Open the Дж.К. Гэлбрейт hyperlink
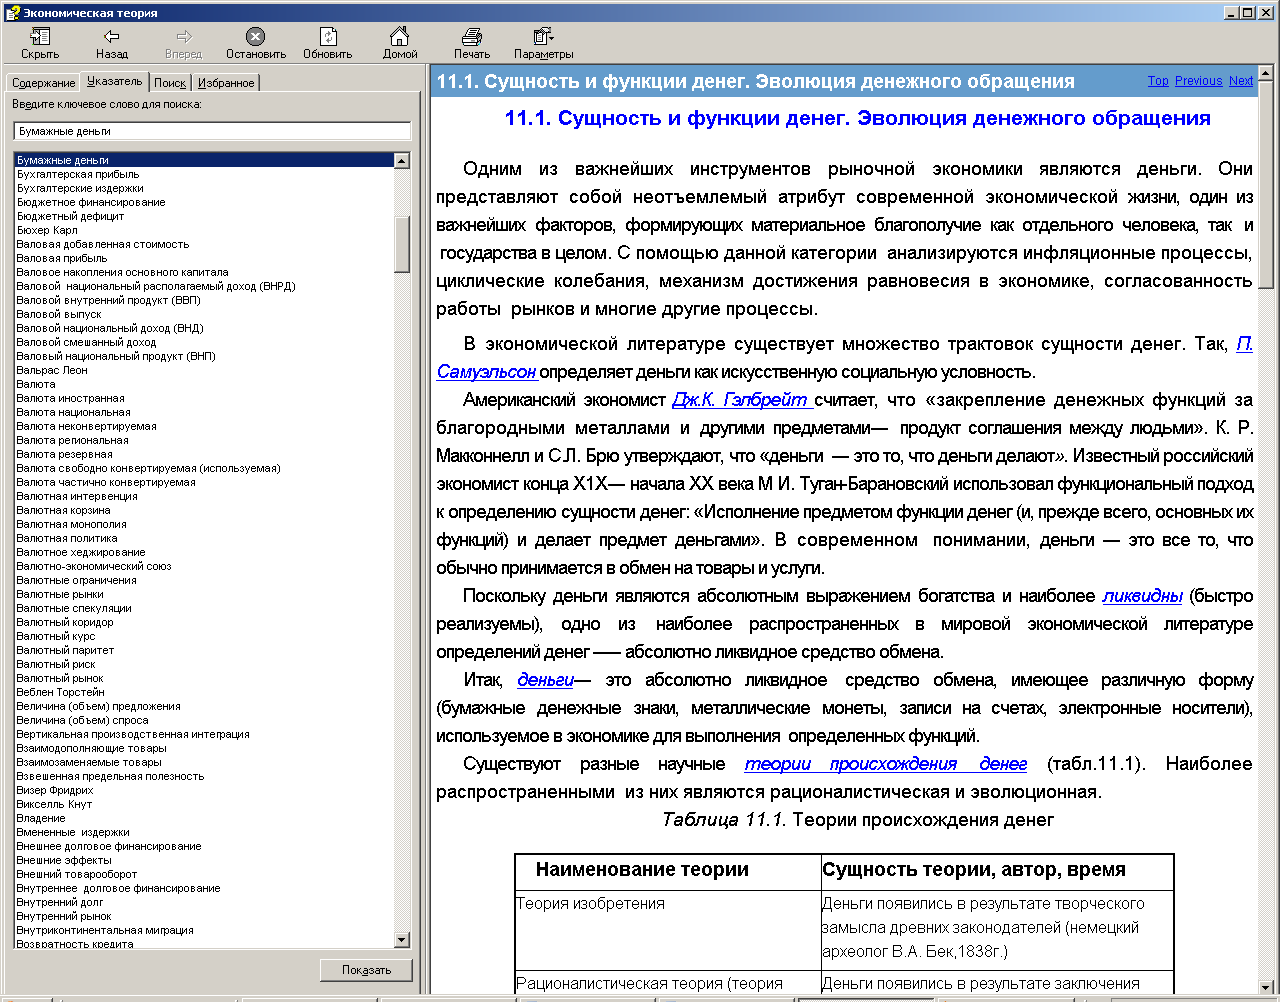This screenshot has height=1002, width=1280. [742, 400]
